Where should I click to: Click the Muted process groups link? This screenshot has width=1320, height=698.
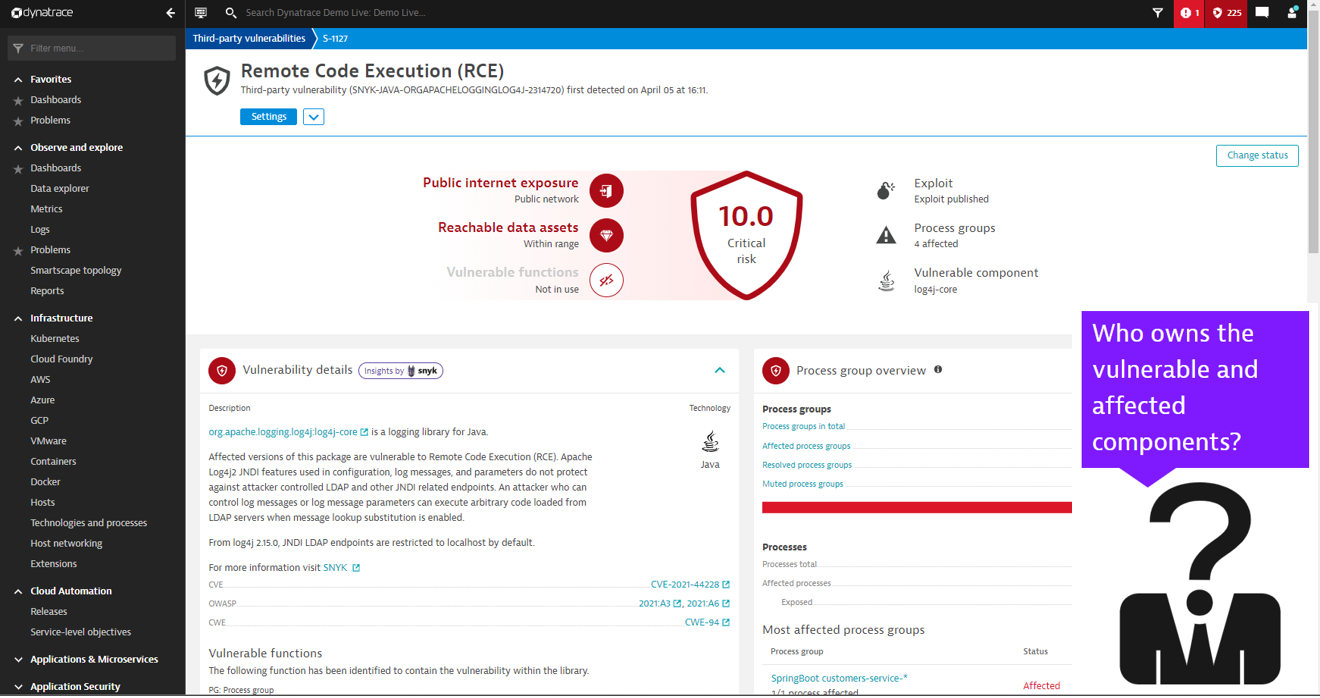click(x=802, y=484)
